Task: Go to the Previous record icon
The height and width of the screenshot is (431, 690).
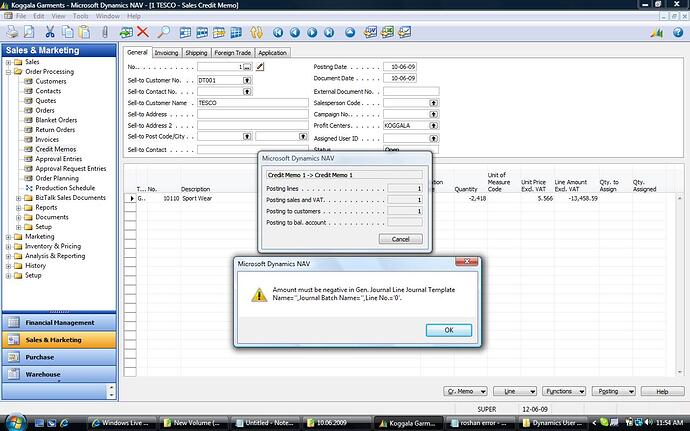Action: (295, 32)
